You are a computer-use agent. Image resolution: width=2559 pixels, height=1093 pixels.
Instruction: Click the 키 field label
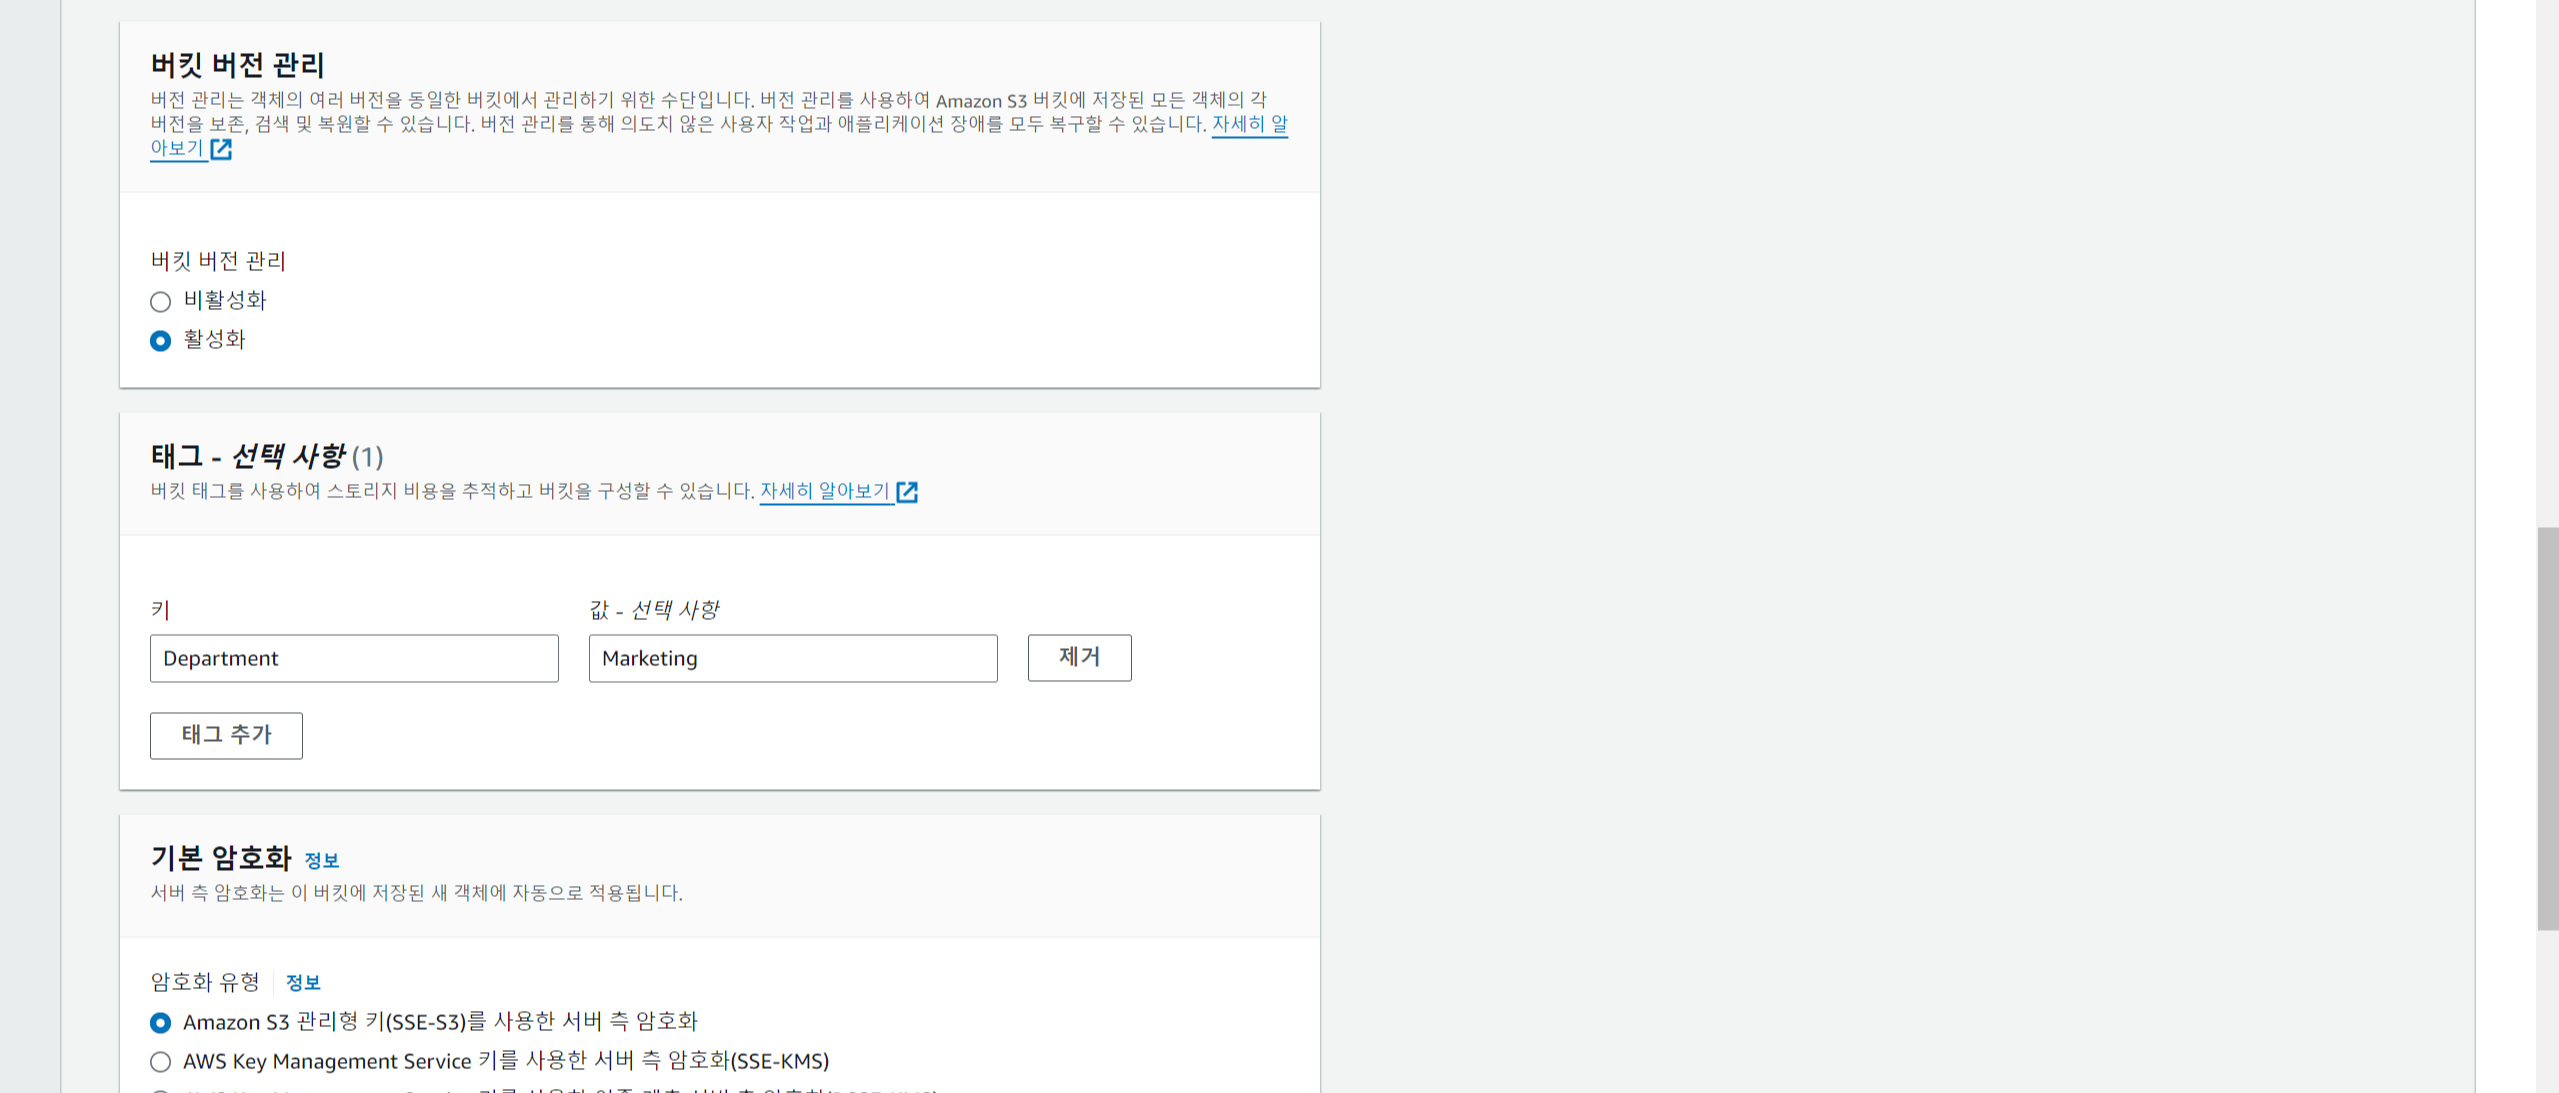[160, 609]
